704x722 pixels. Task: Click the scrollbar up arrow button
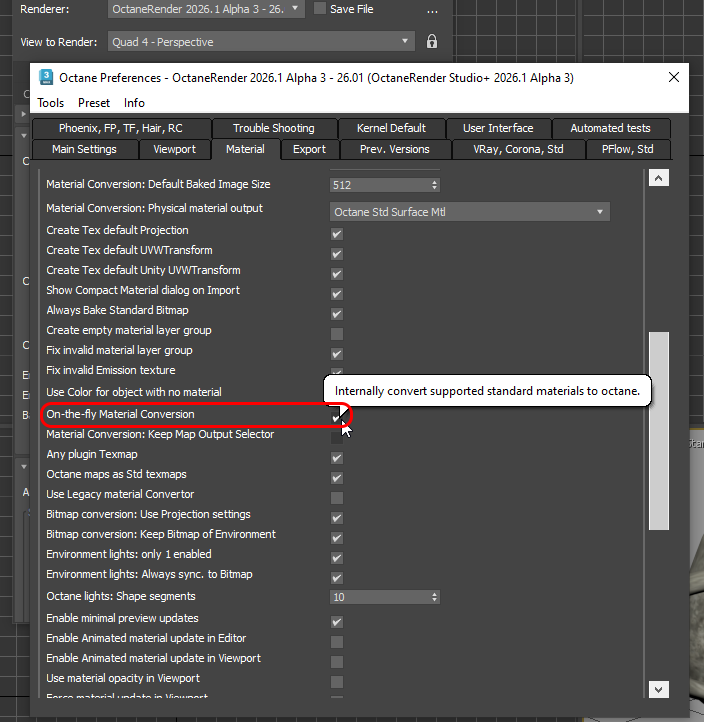click(x=658, y=178)
